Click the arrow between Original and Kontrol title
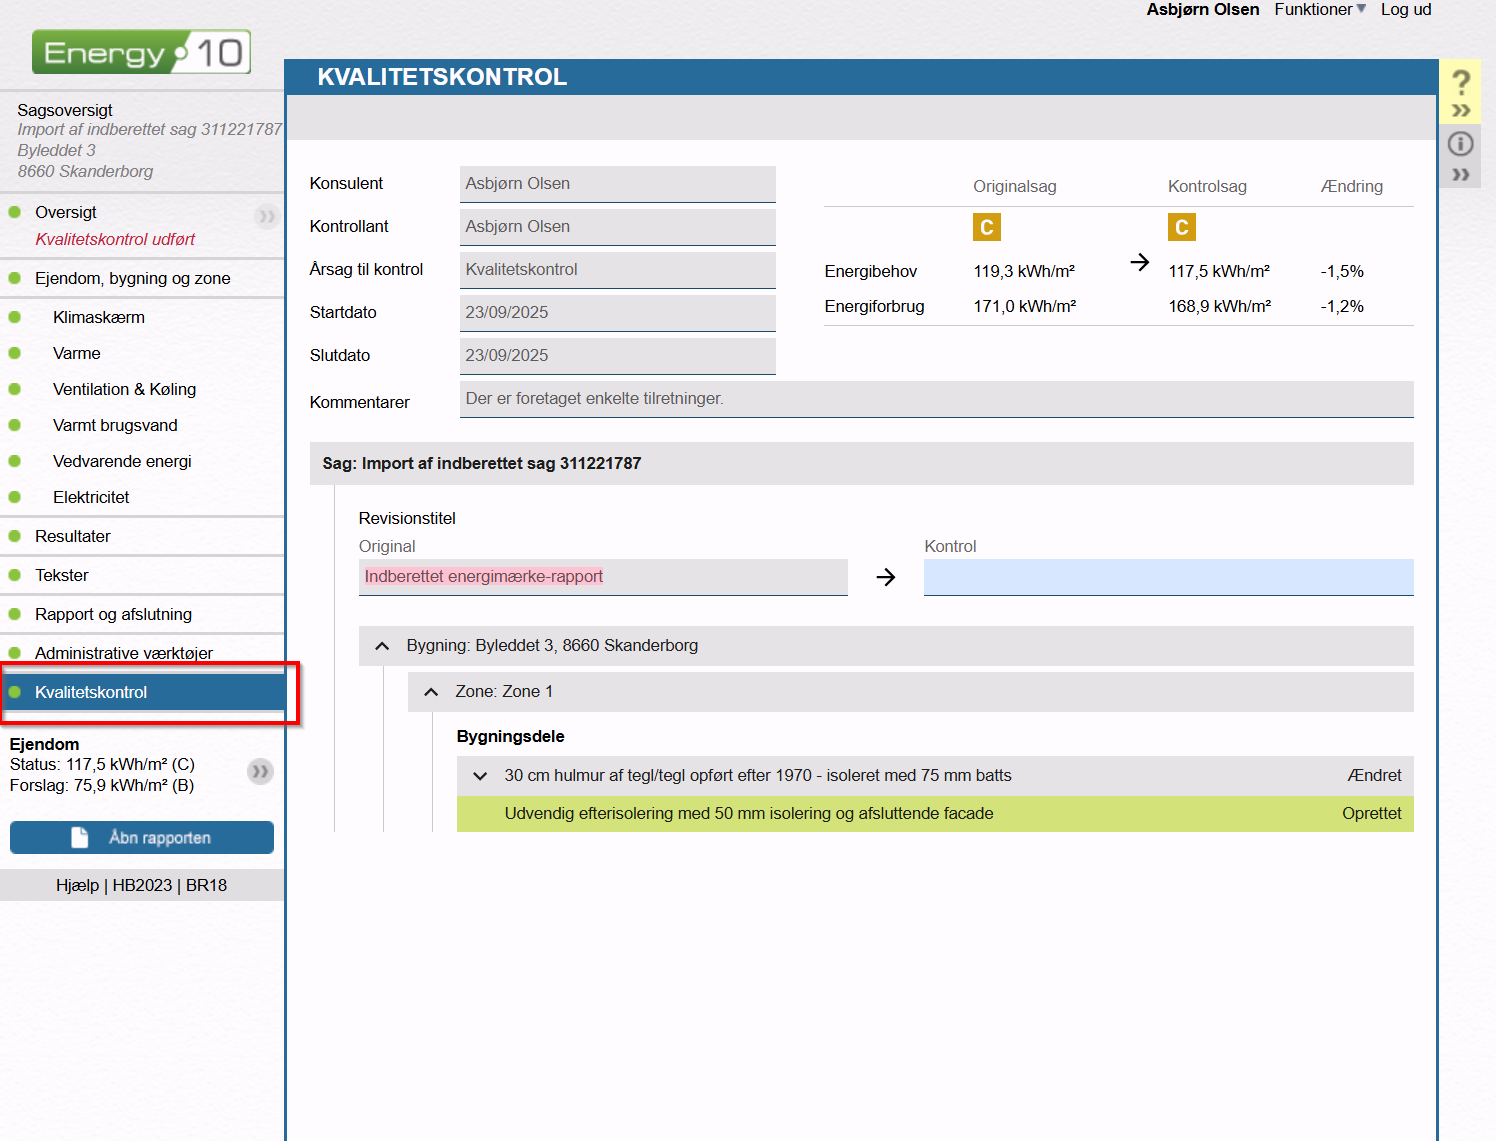Viewport: 1496px width, 1141px height. pos(885,577)
